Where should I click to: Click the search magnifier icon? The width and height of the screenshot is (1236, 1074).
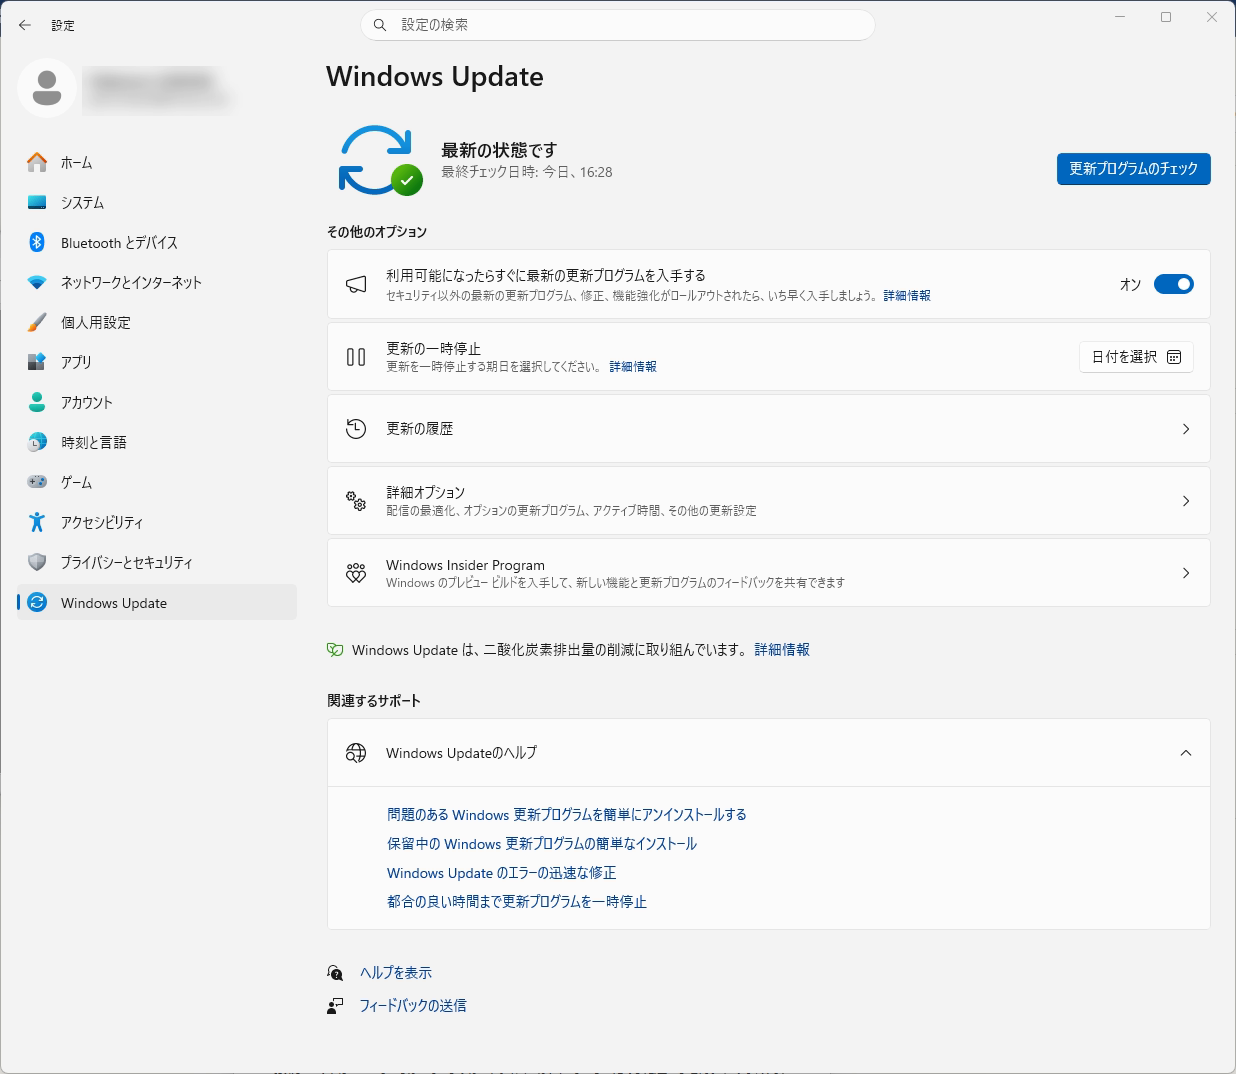point(380,25)
